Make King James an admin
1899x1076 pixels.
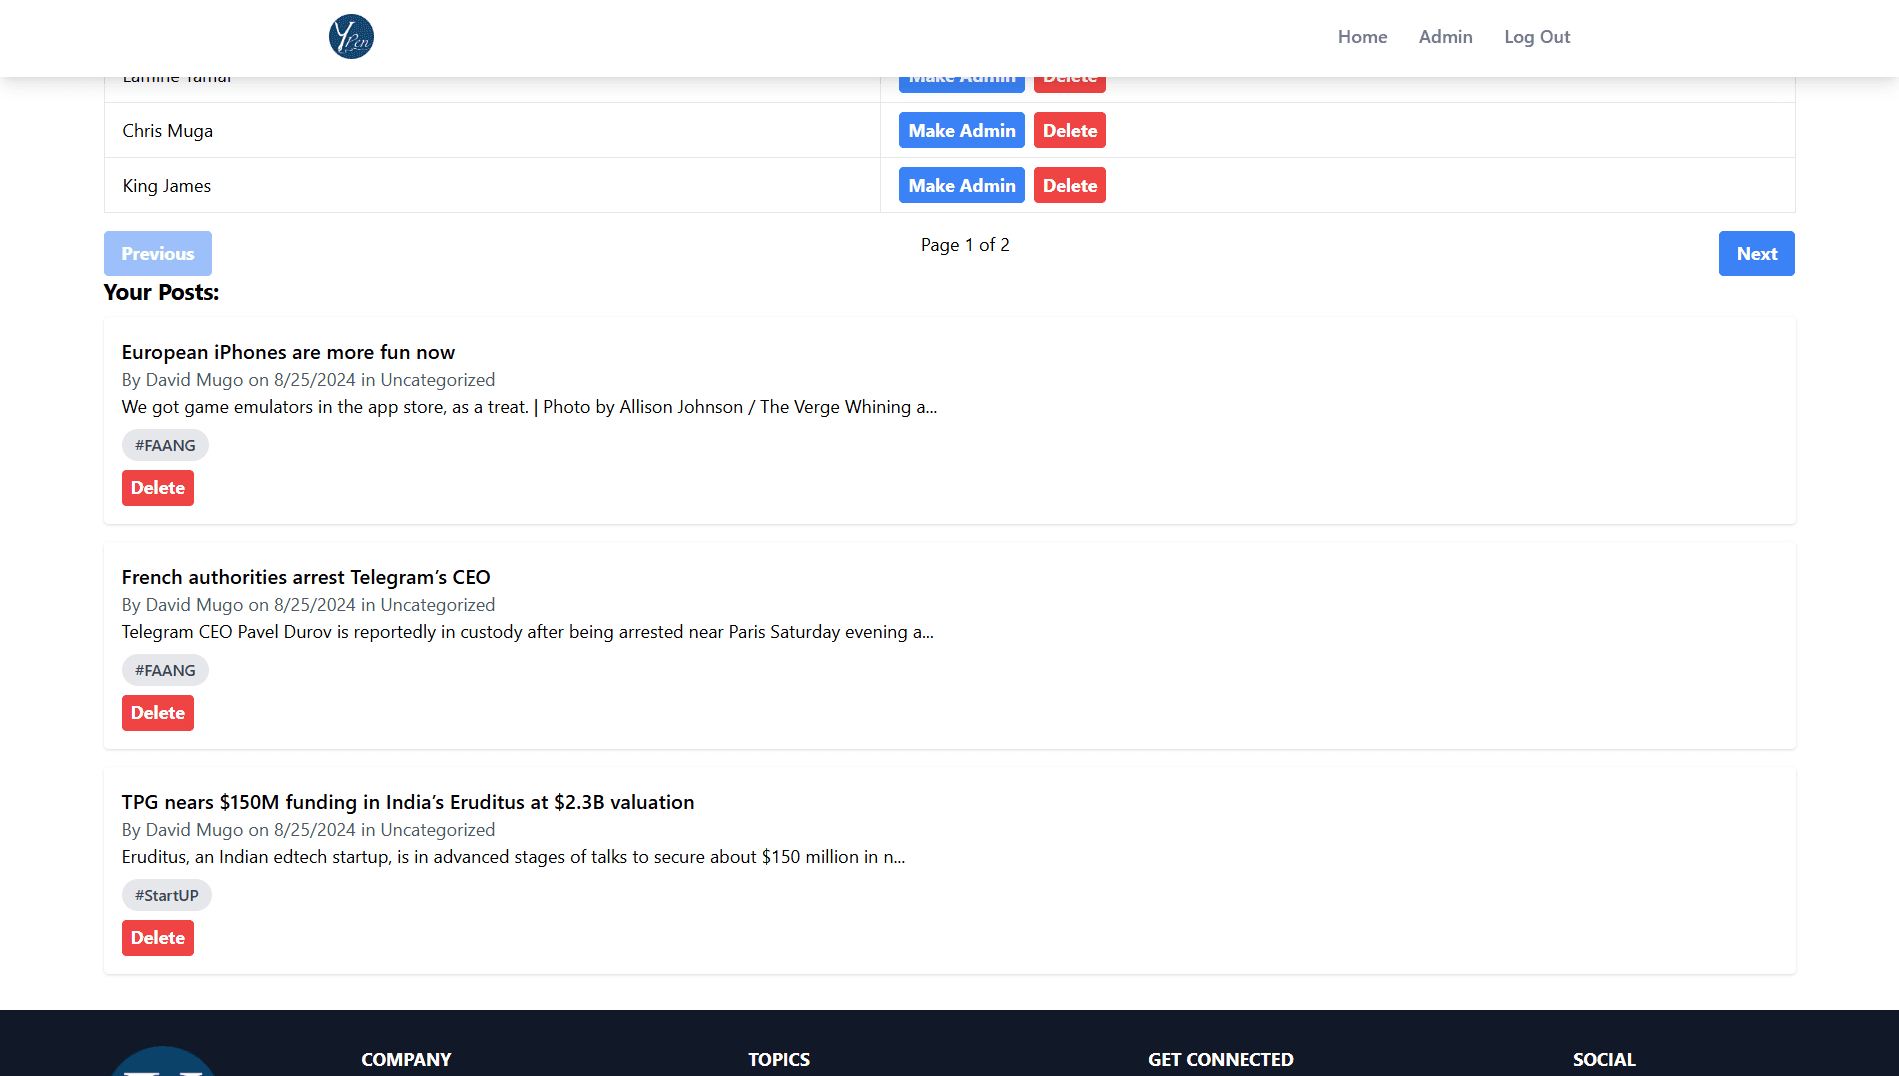[962, 185]
